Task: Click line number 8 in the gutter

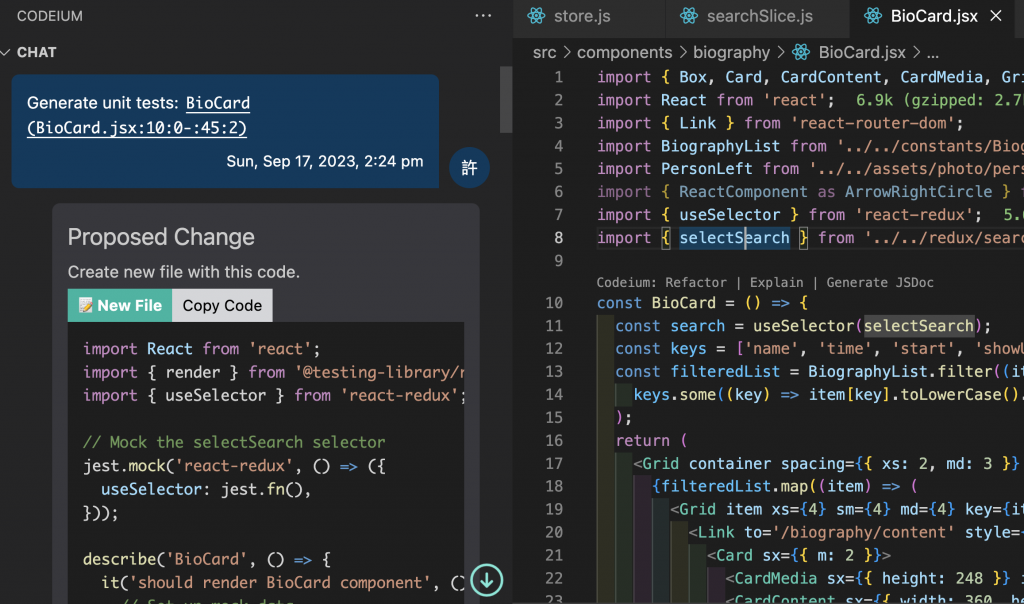Action: tap(558, 238)
